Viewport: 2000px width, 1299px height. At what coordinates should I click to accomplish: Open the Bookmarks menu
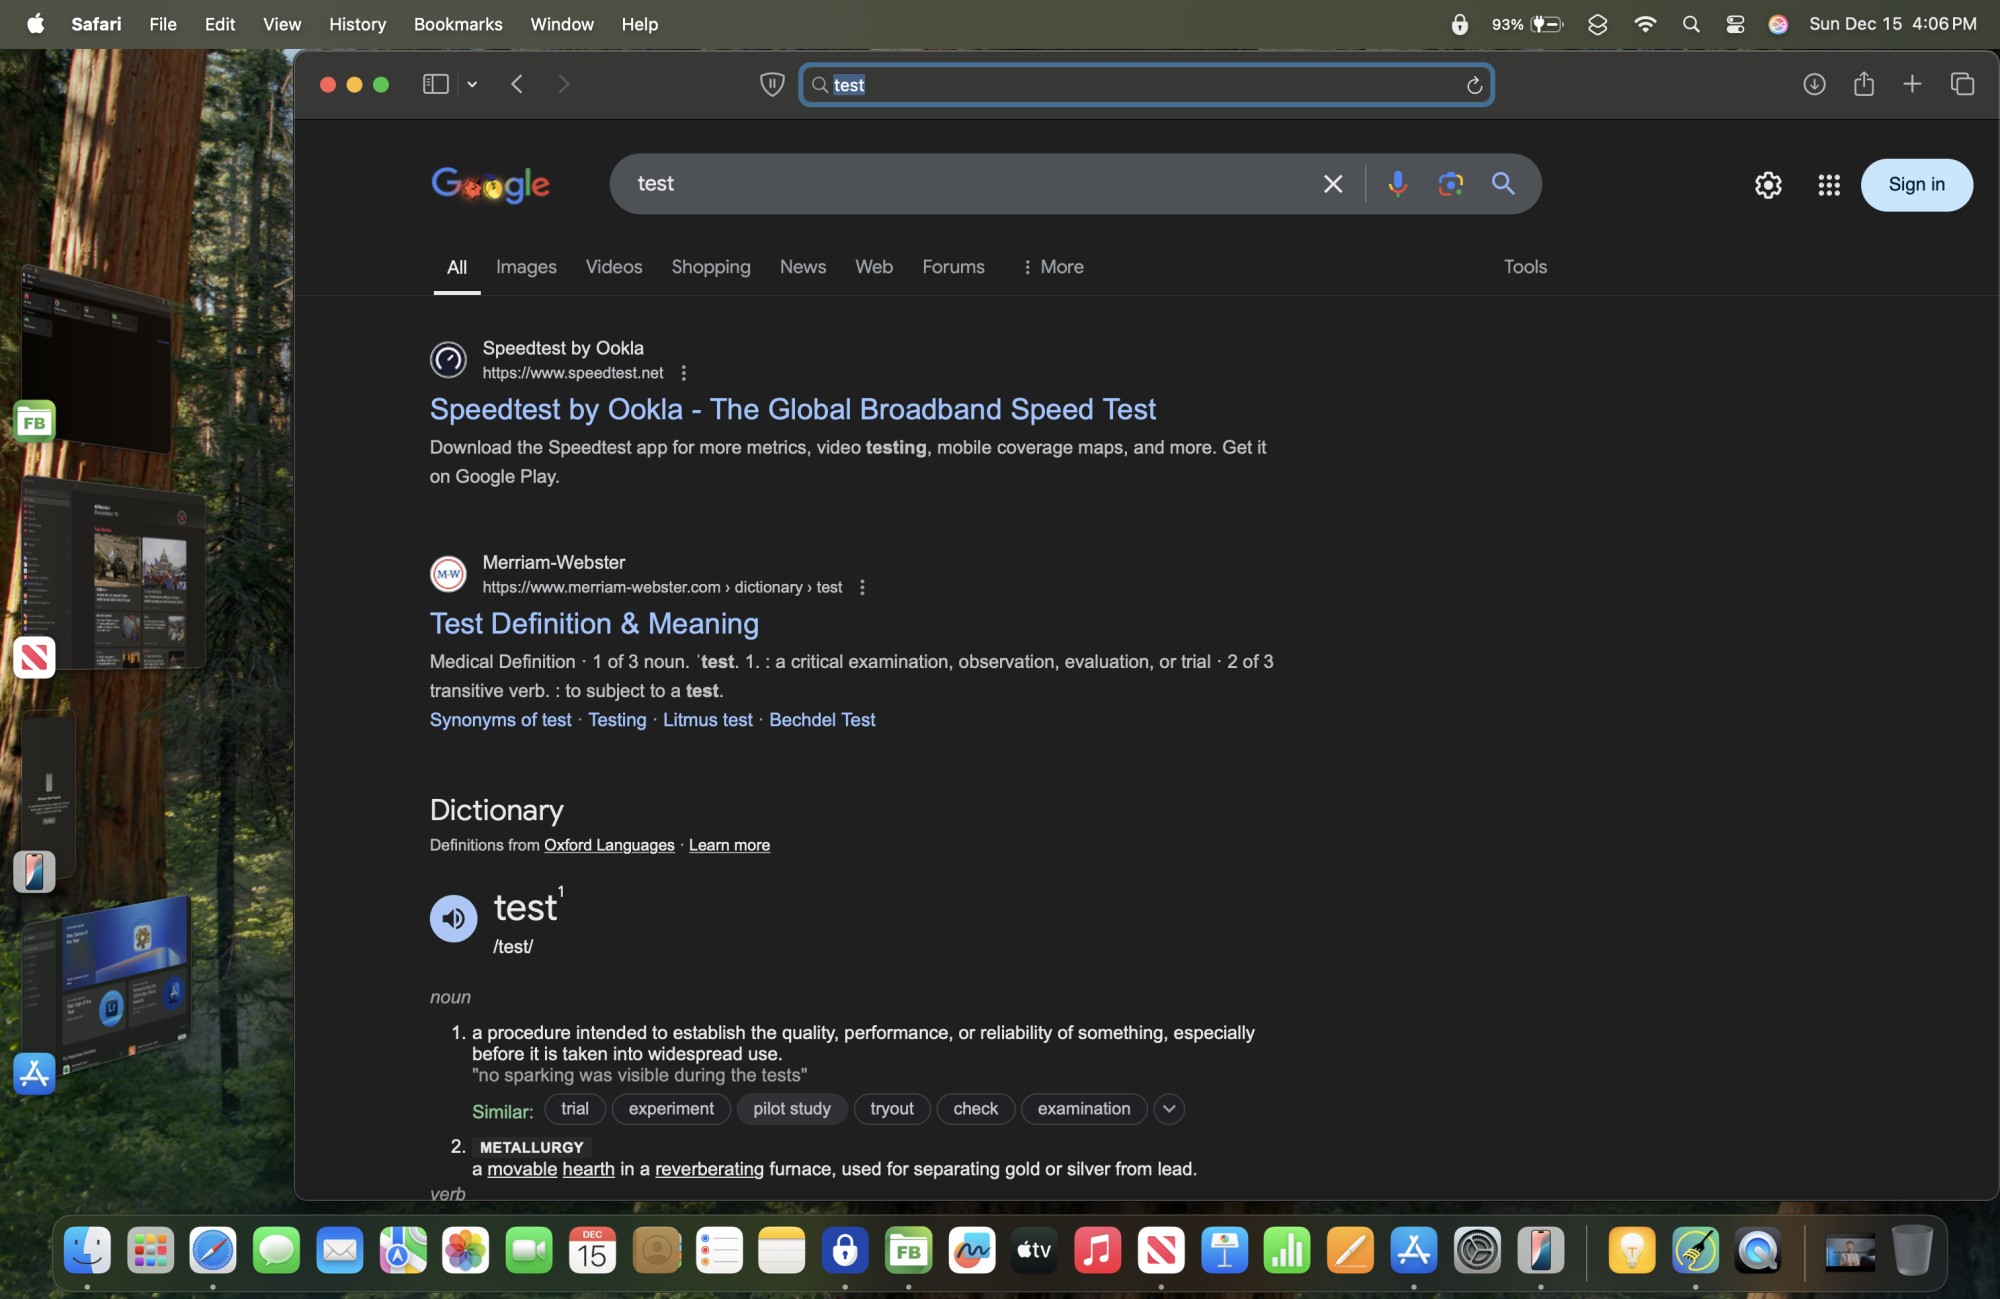[457, 24]
